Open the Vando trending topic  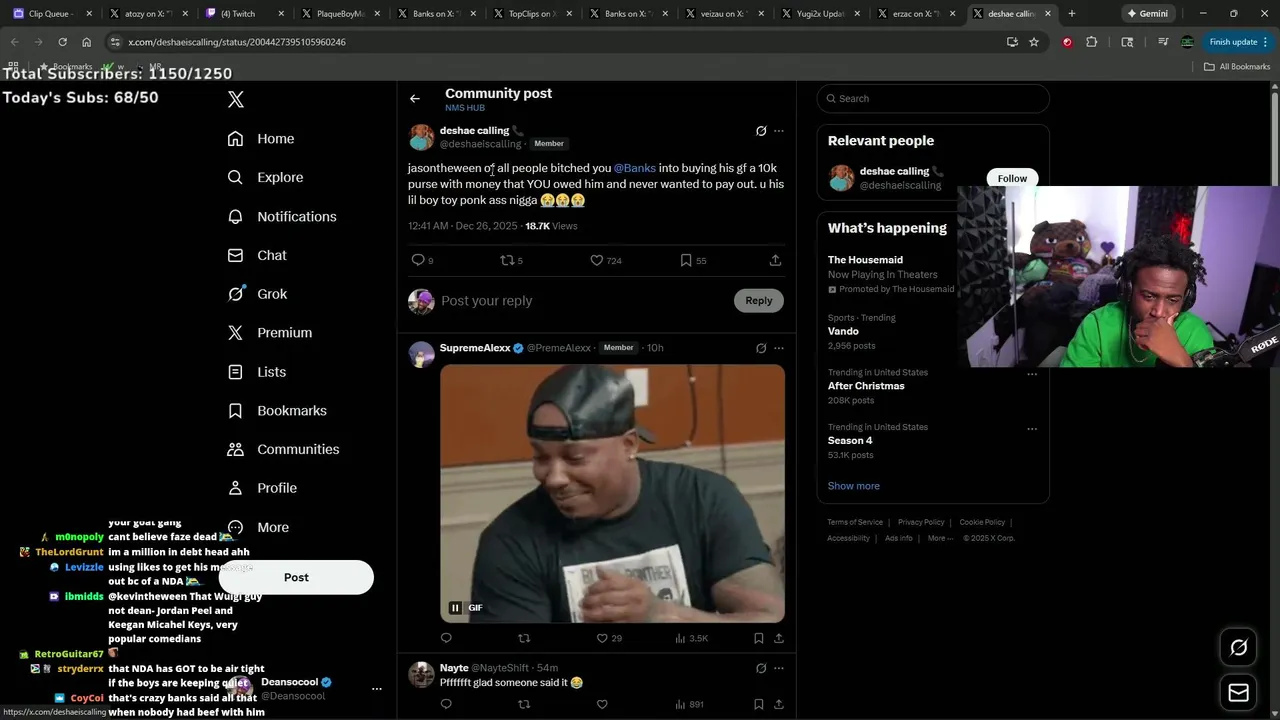[x=843, y=331]
